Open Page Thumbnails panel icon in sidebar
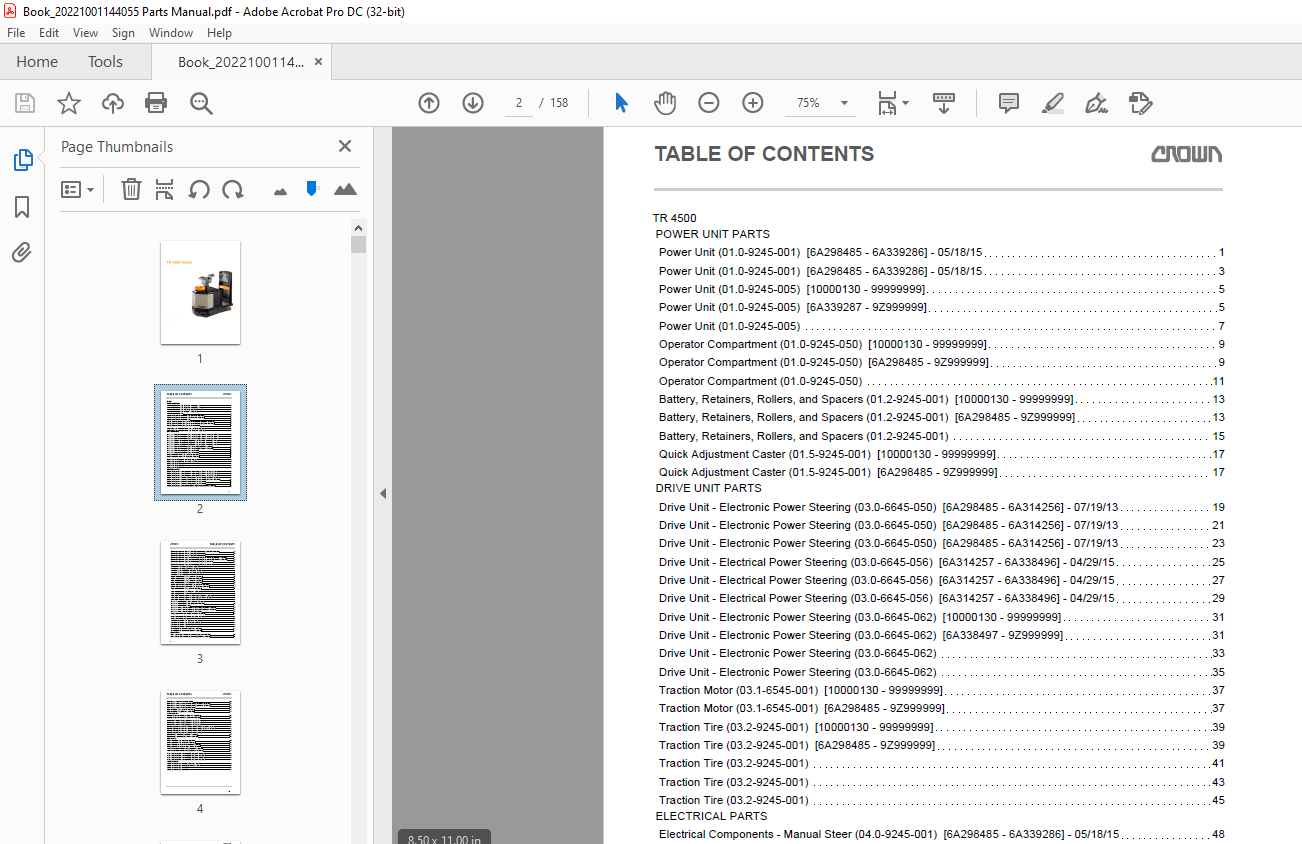1302x844 pixels. click(x=22, y=160)
